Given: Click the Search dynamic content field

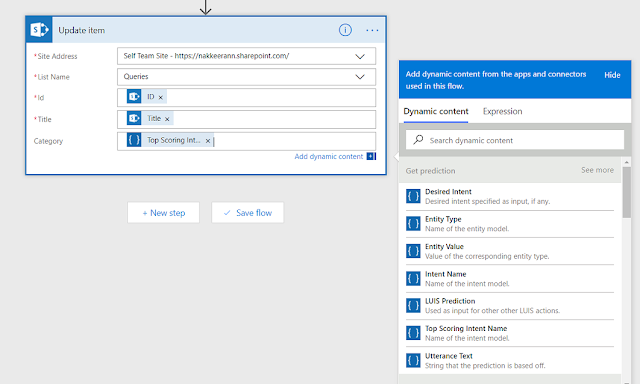Looking at the screenshot, I should click(515, 140).
